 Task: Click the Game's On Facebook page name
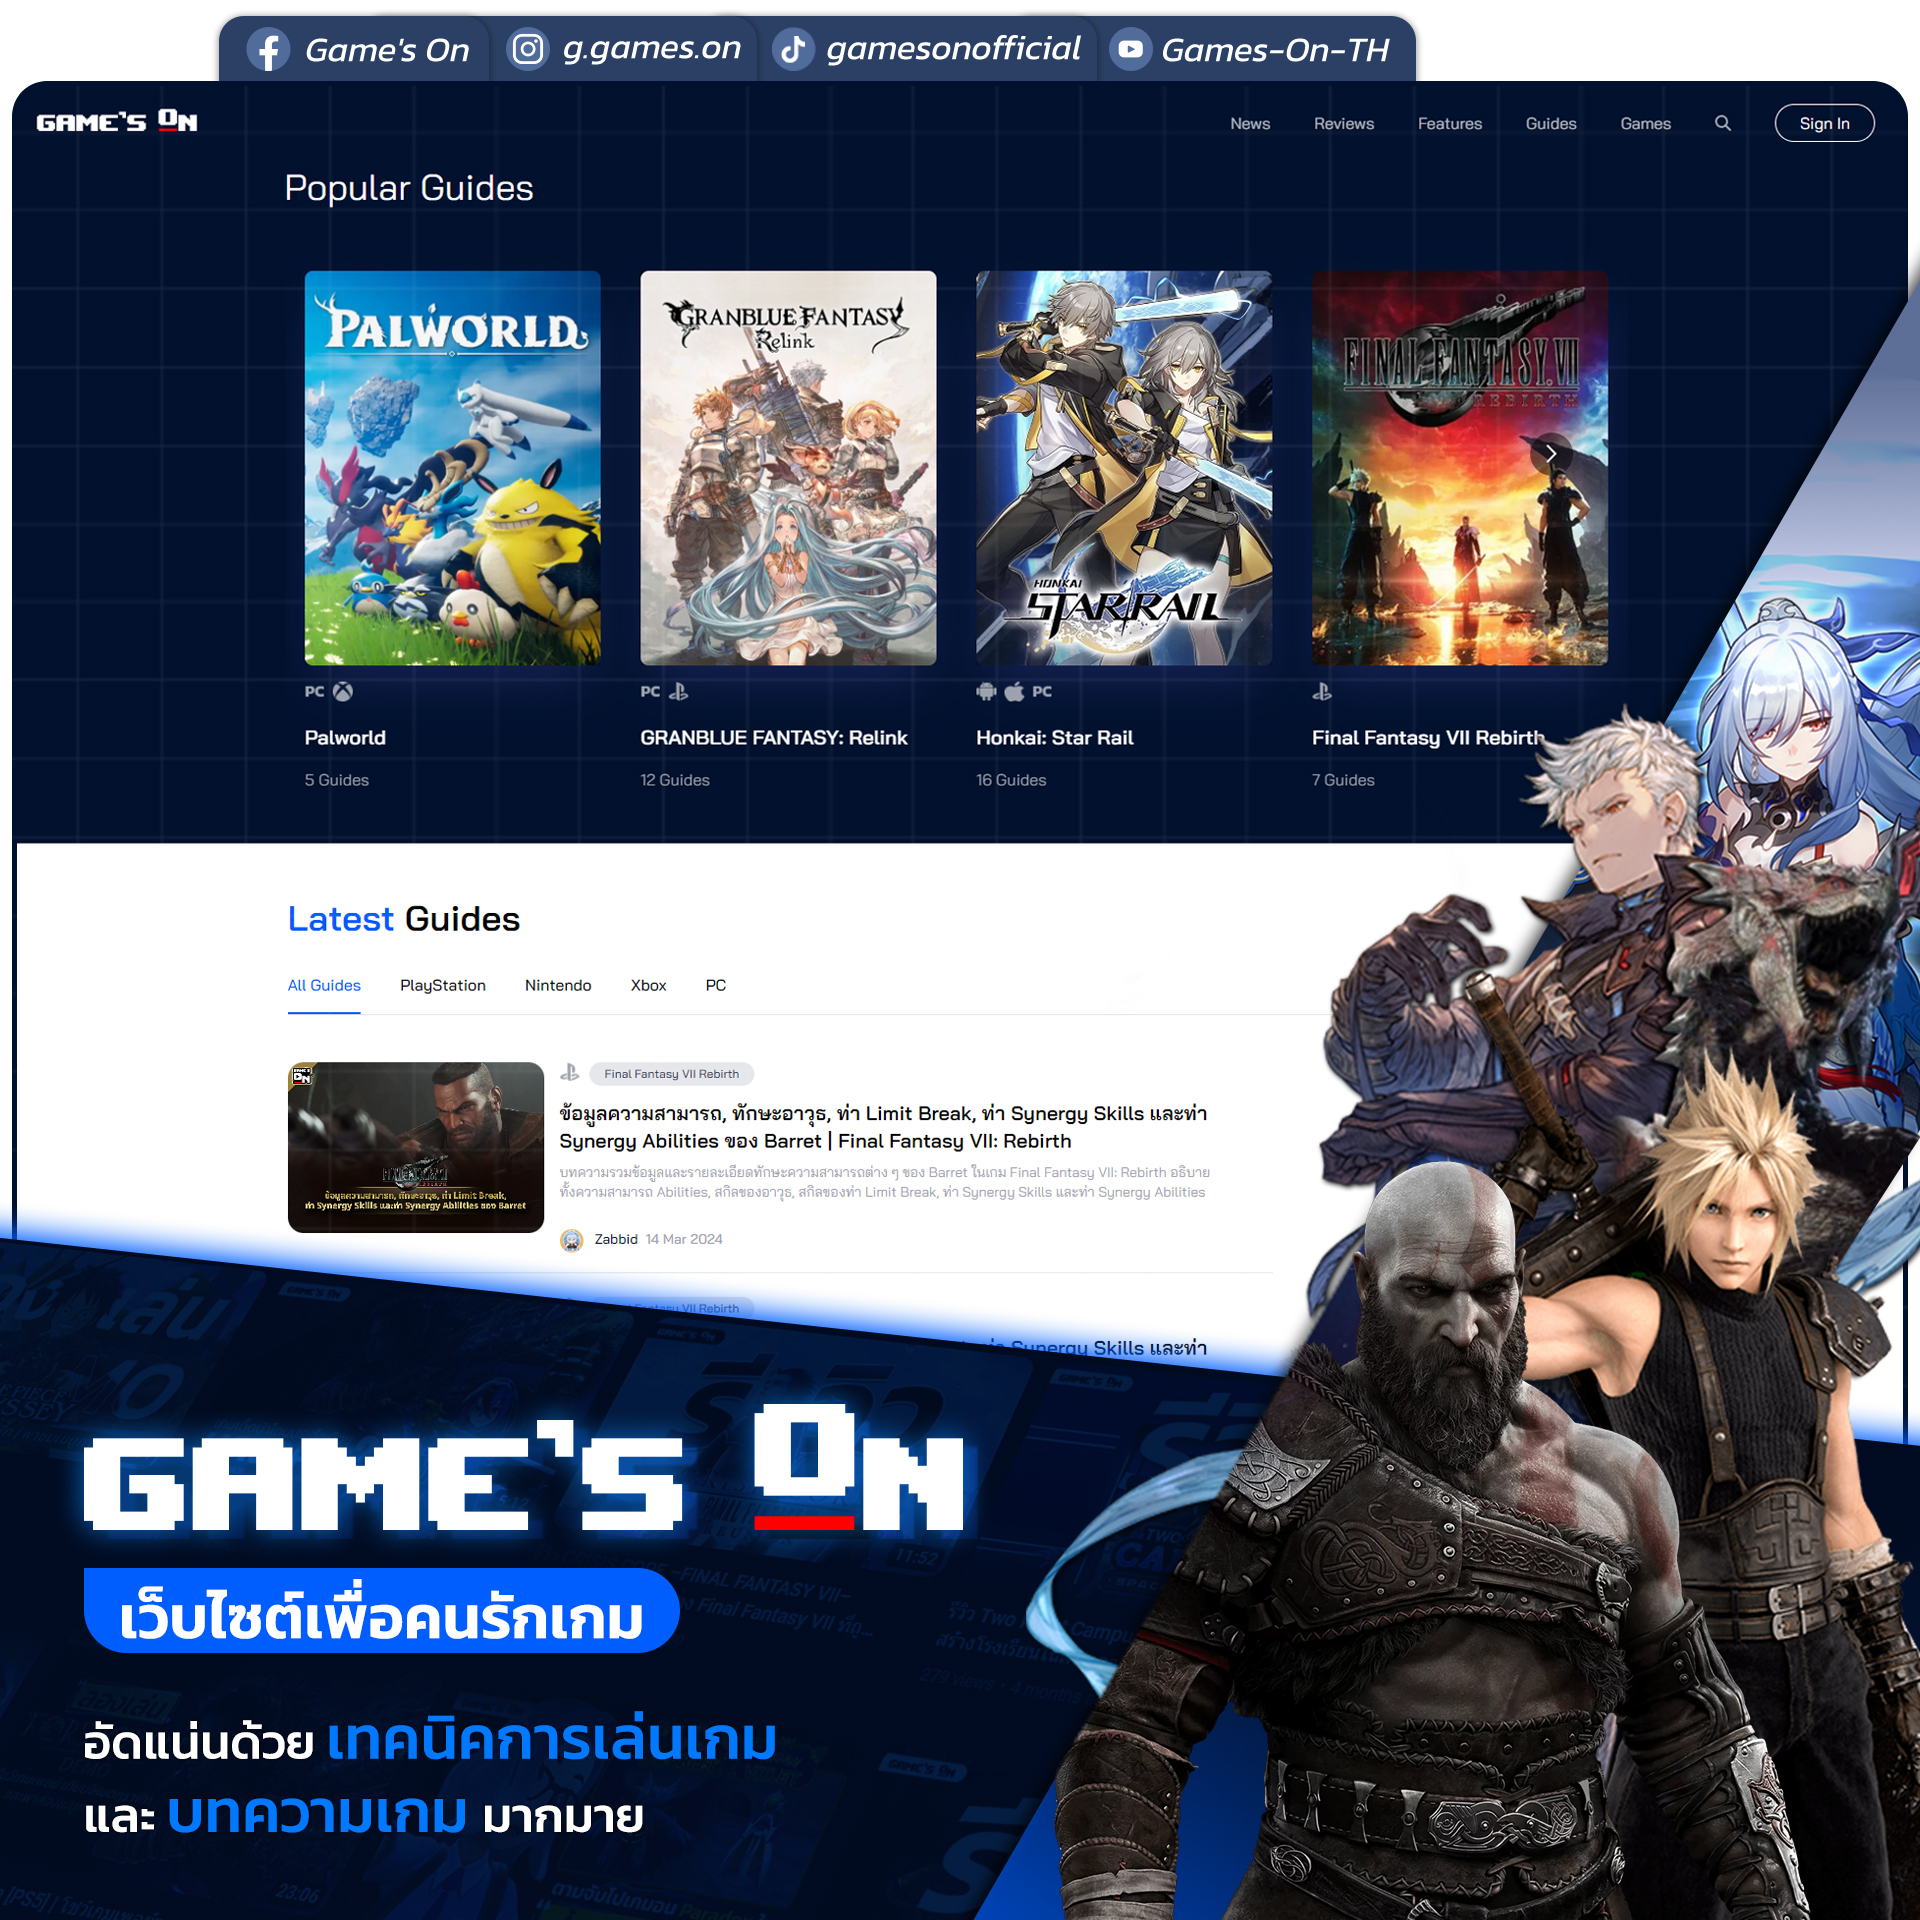[x=387, y=50]
